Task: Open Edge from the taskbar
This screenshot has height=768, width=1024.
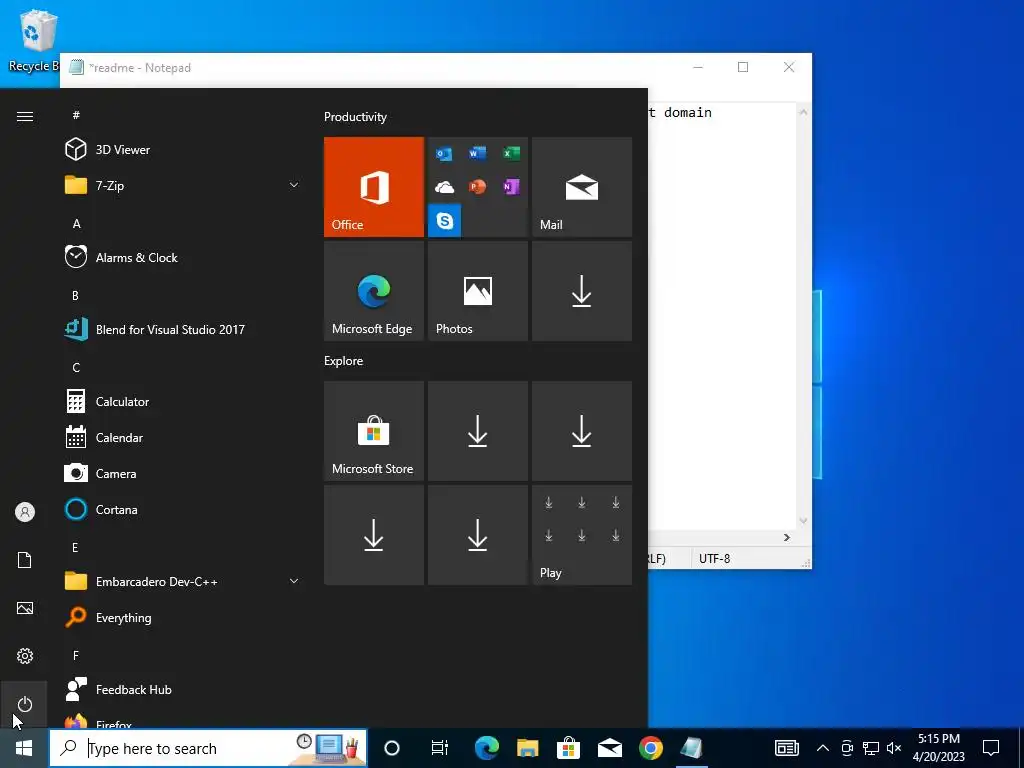Action: [x=487, y=748]
